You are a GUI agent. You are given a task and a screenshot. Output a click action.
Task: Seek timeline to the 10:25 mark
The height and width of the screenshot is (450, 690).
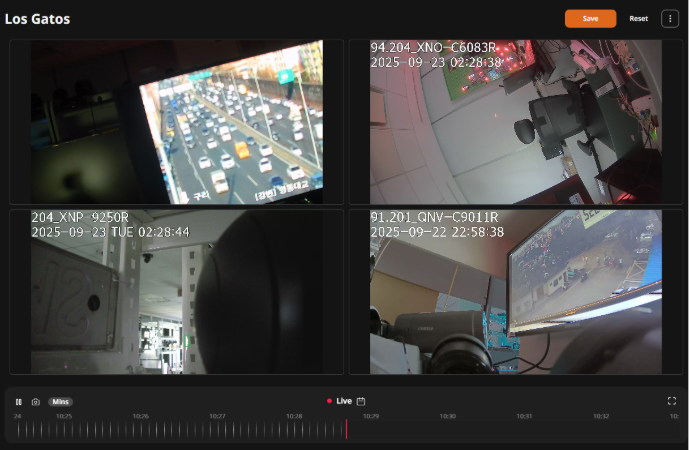(64, 429)
